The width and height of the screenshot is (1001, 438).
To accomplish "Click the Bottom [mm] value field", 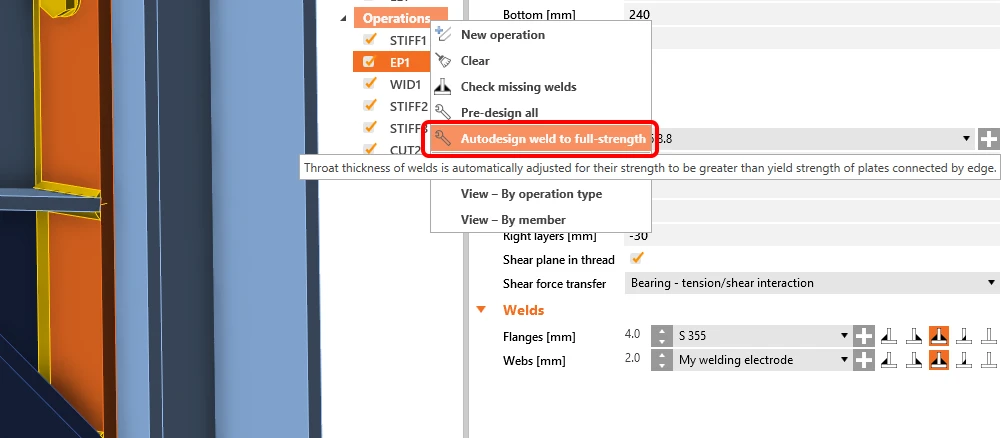I will click(811, 14).
